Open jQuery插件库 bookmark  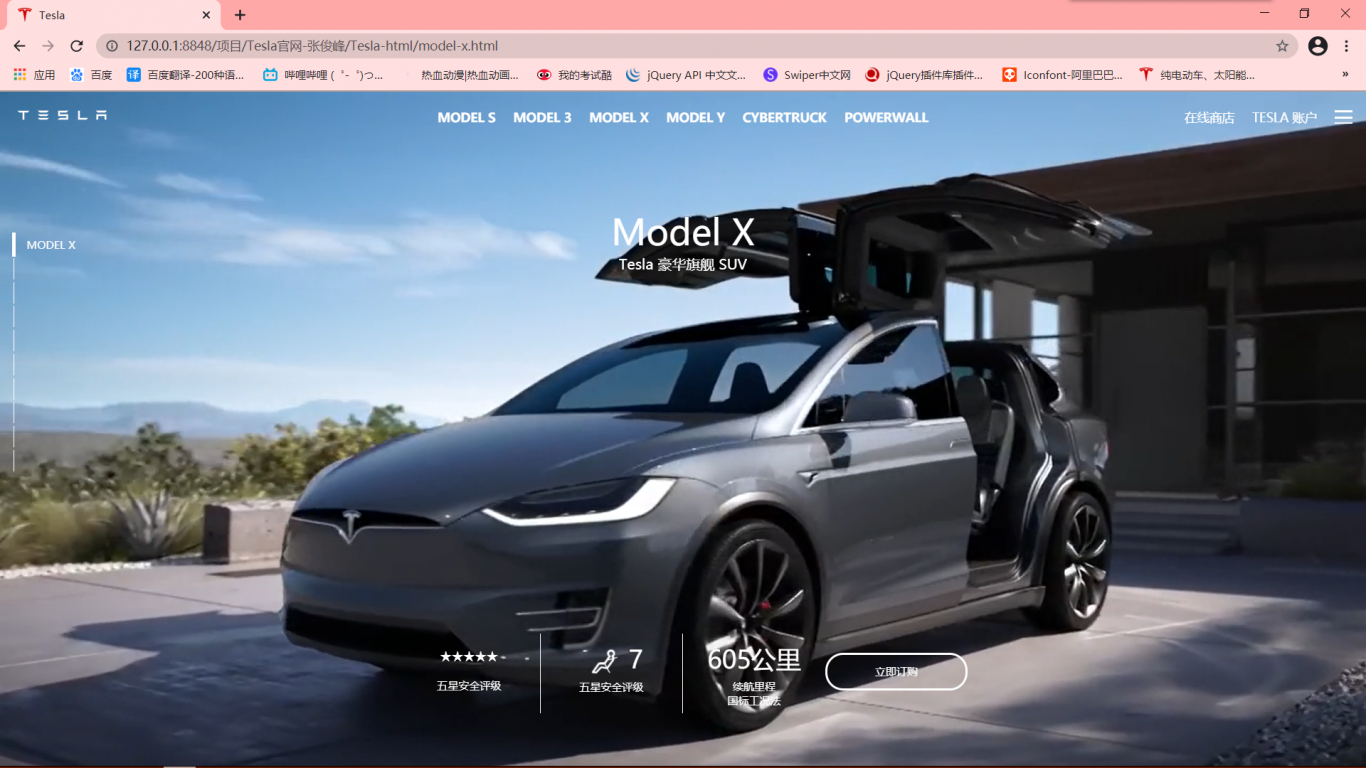tap(924, 75)
